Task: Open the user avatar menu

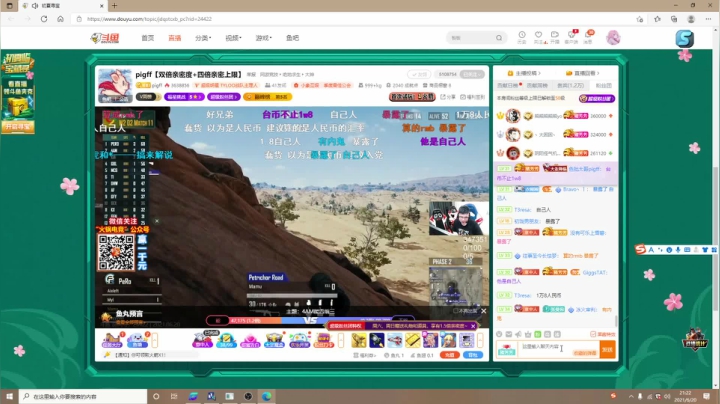Action: pos(613,38)
